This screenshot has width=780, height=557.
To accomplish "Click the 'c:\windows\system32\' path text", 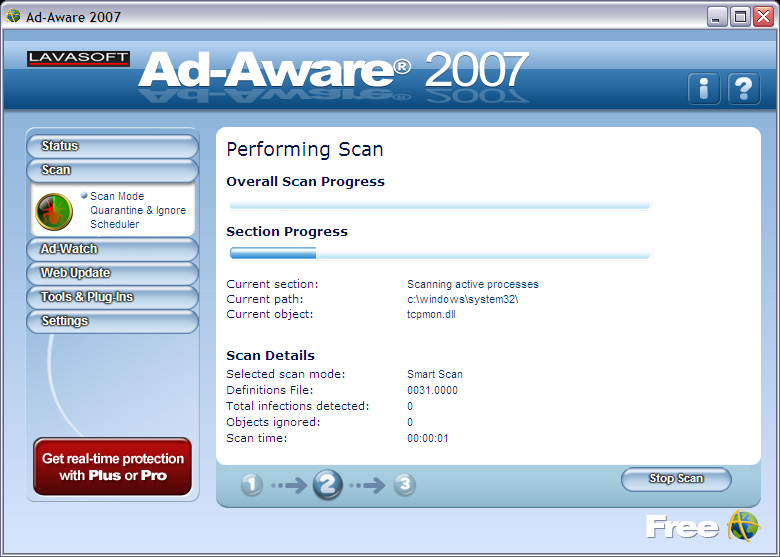I will click(x=463, y=299).
